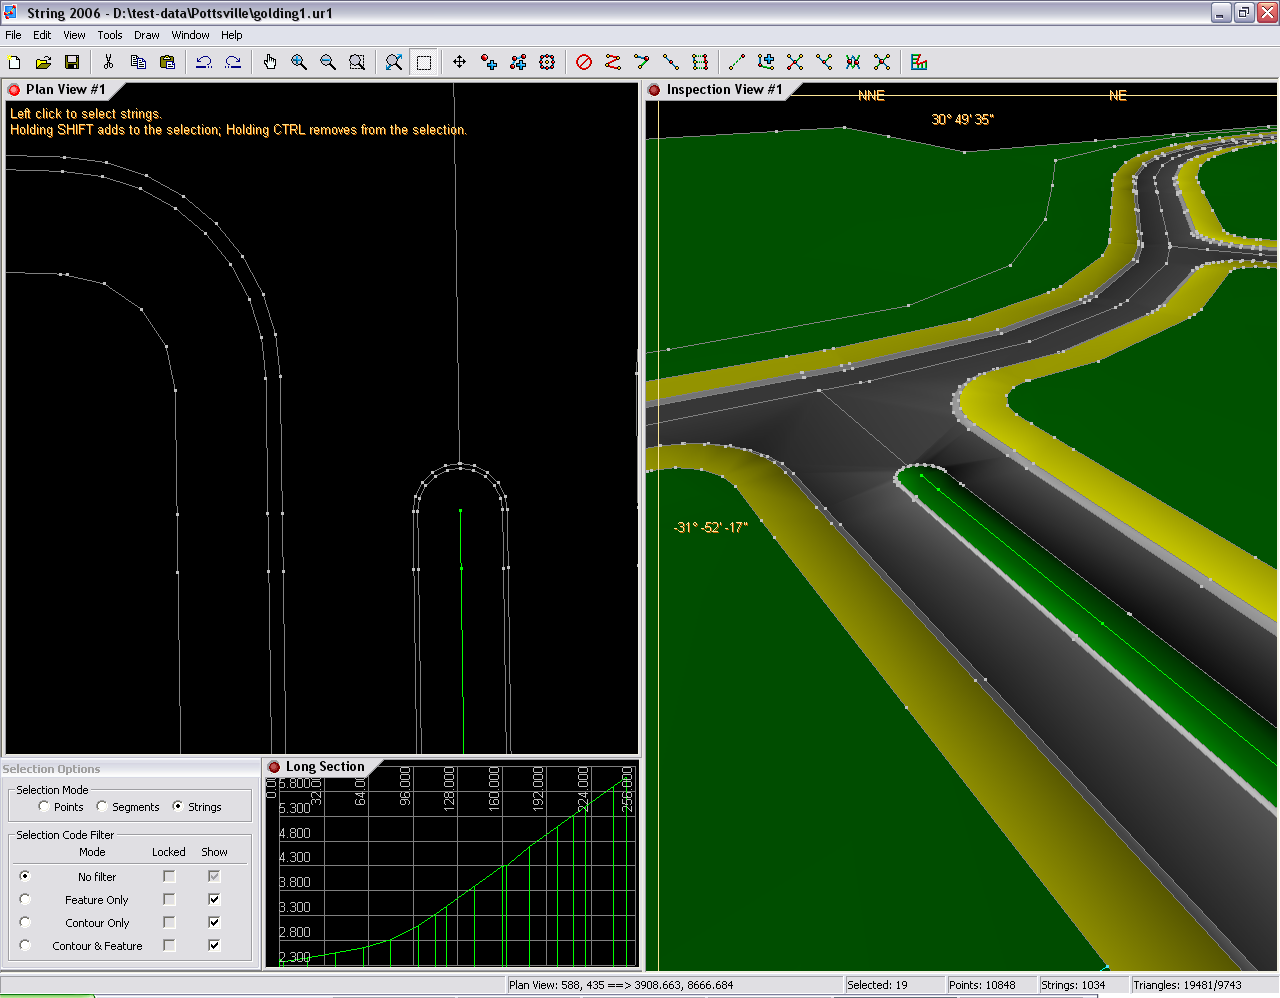Image resolution: width=1280 pixels, height=998 pixels.
Task: Choose the Feature Only filter mode
Action: [x=25, y=899]
